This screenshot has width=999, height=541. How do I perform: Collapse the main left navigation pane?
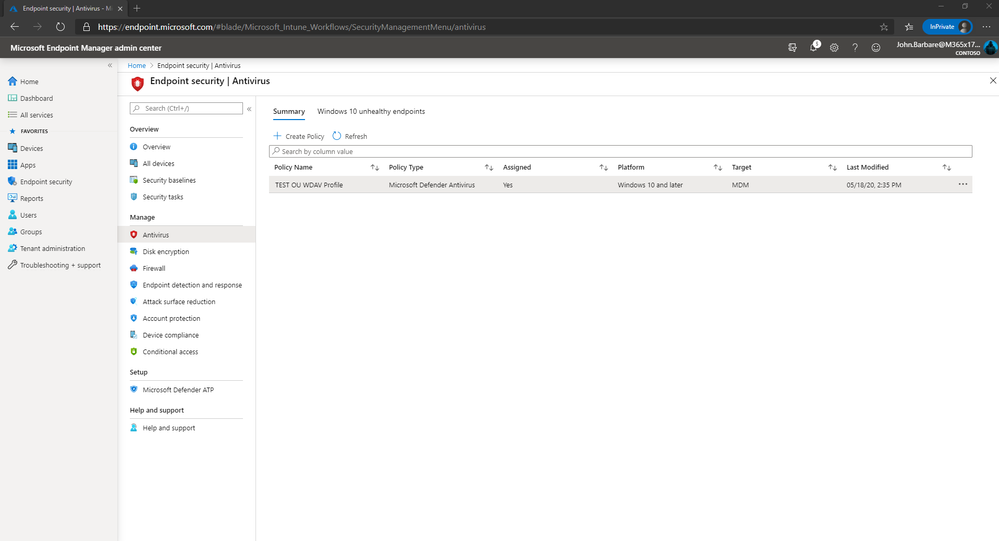[110, 65]
